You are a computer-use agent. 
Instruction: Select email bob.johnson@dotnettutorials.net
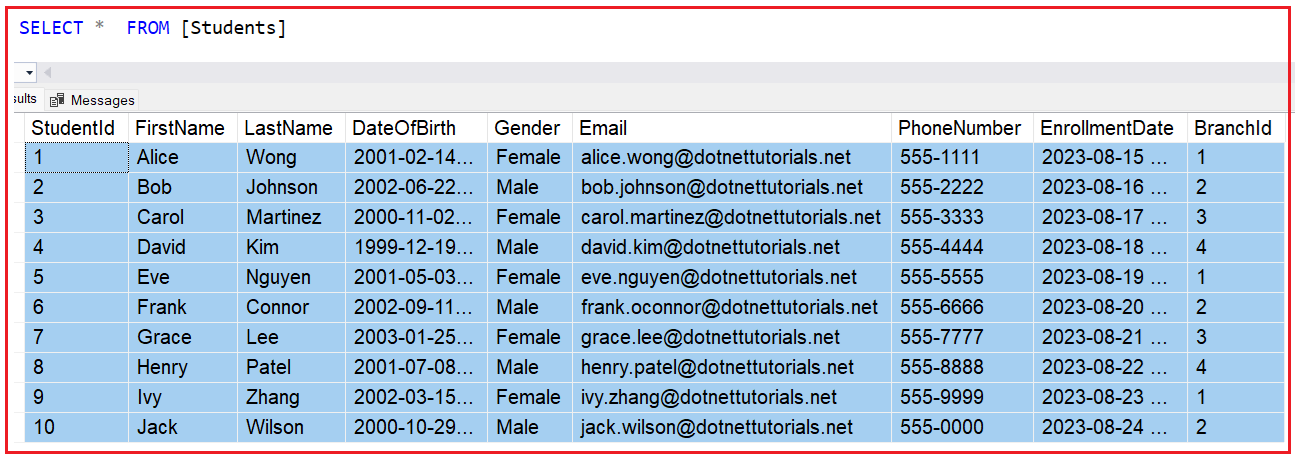pos(732,187)
